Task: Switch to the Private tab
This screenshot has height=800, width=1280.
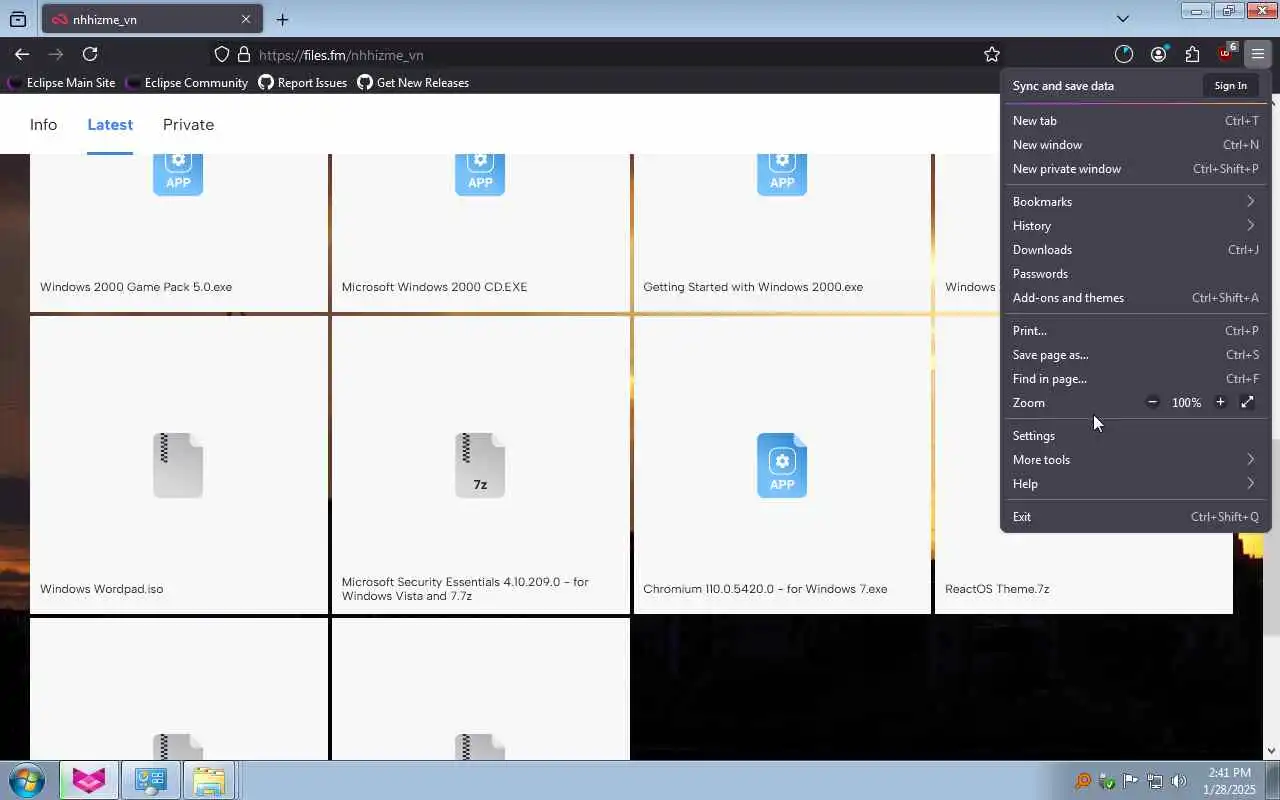Action: 188,124
